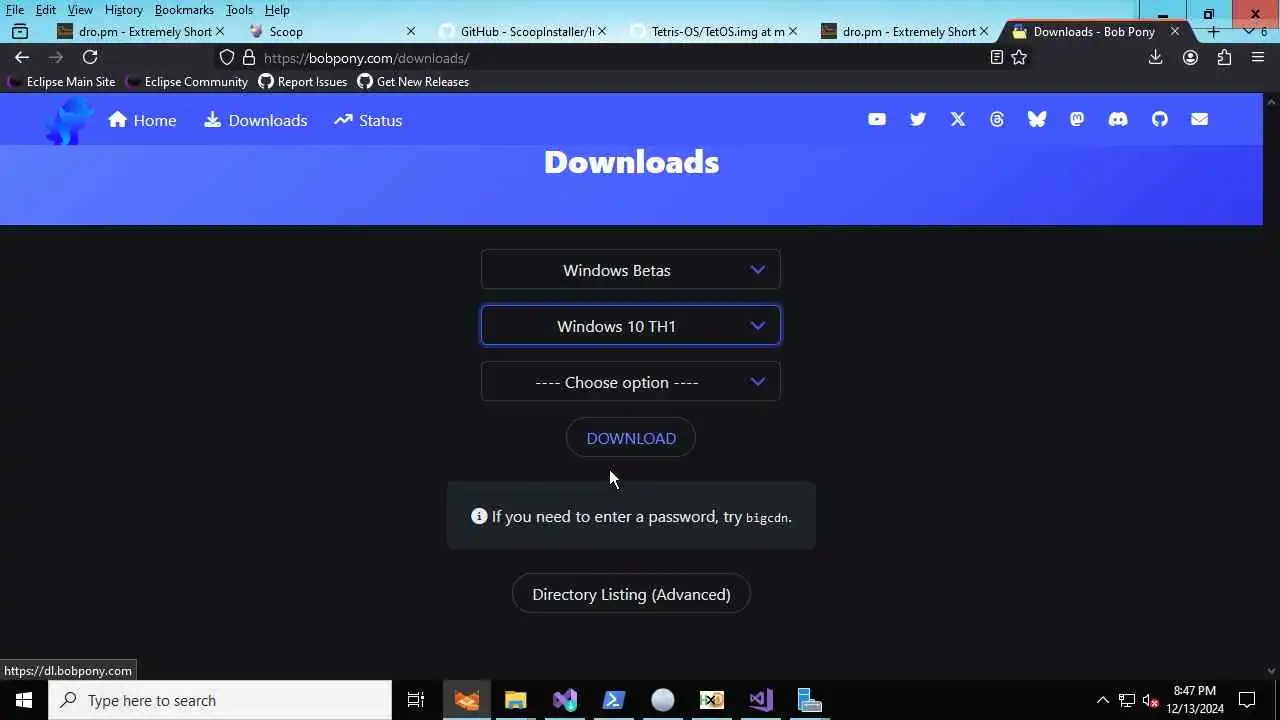Close the Tetris-OS tab
1280x720 pixels.
coord(793,31)
